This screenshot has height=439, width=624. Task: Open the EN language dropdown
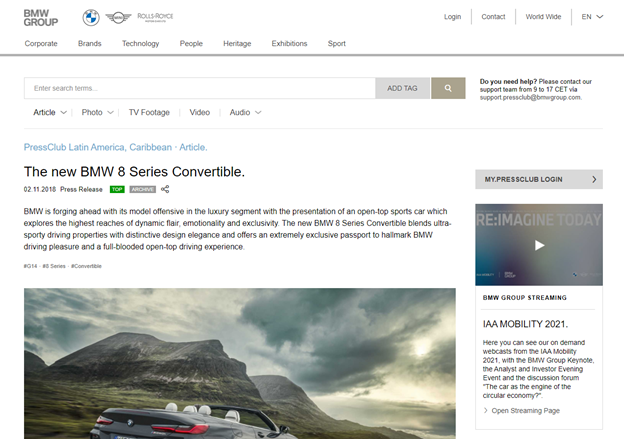[x=592, y=17]
